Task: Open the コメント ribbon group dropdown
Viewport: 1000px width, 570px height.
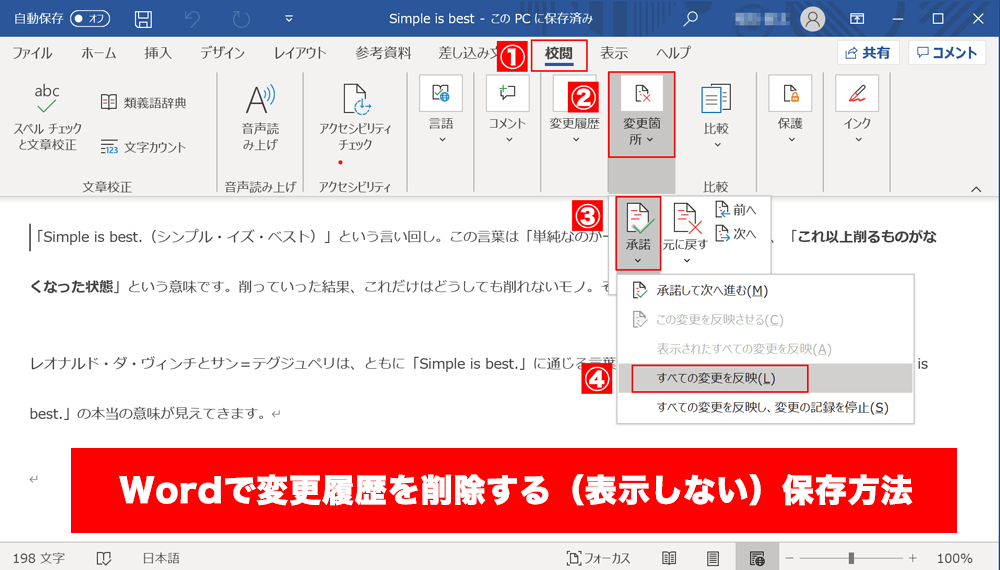Action: tap(508, 110)
